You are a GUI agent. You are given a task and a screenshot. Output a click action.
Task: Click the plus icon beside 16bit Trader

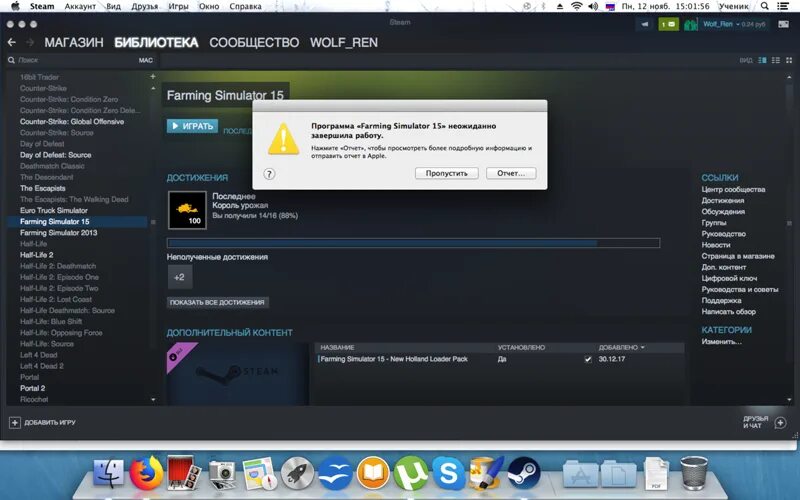point(153,77)
